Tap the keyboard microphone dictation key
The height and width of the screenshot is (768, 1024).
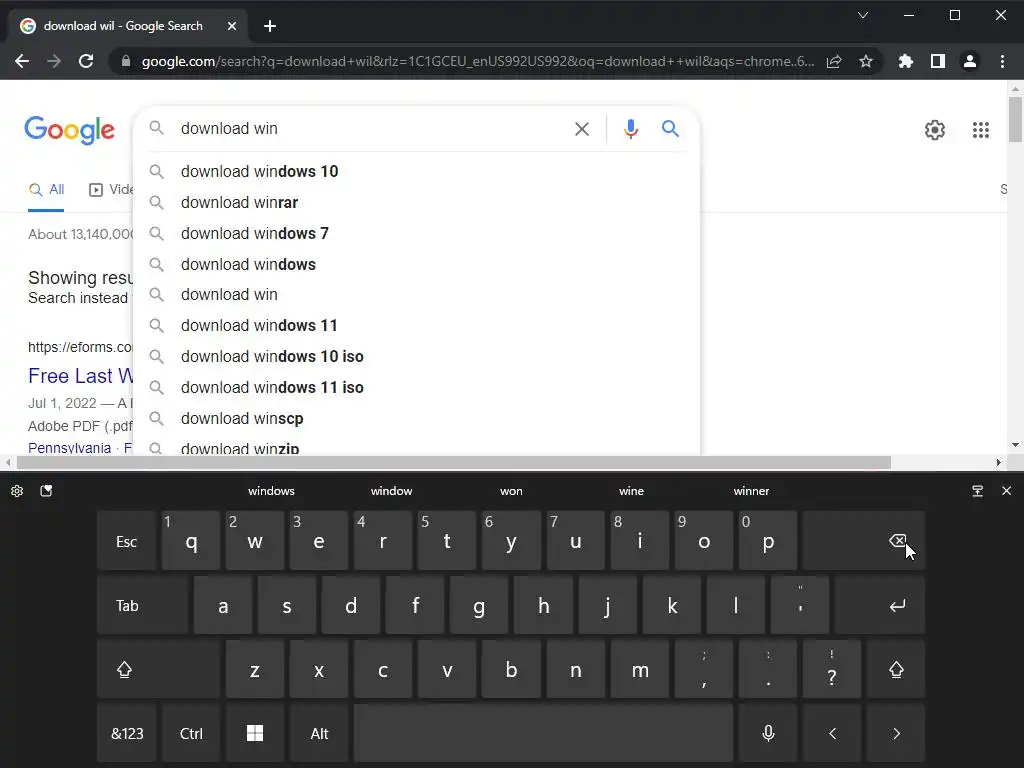[768, 733]
